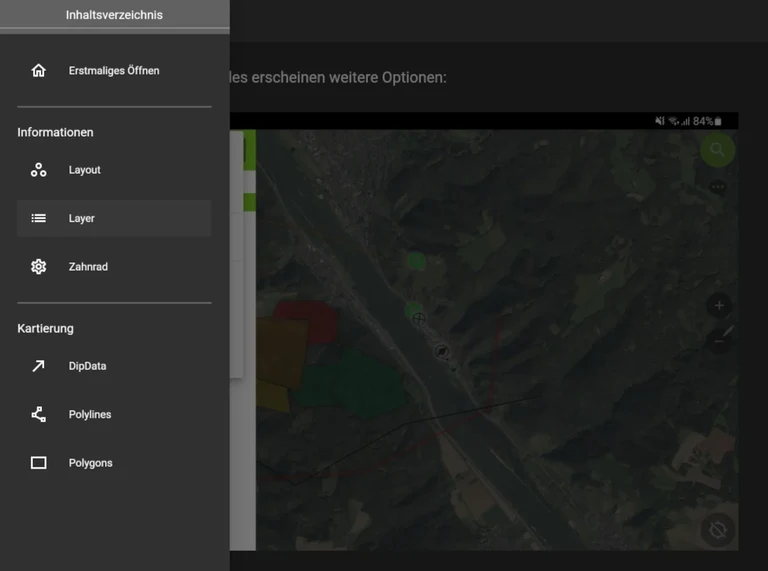Click the compass marker on the map

[442, 352]
